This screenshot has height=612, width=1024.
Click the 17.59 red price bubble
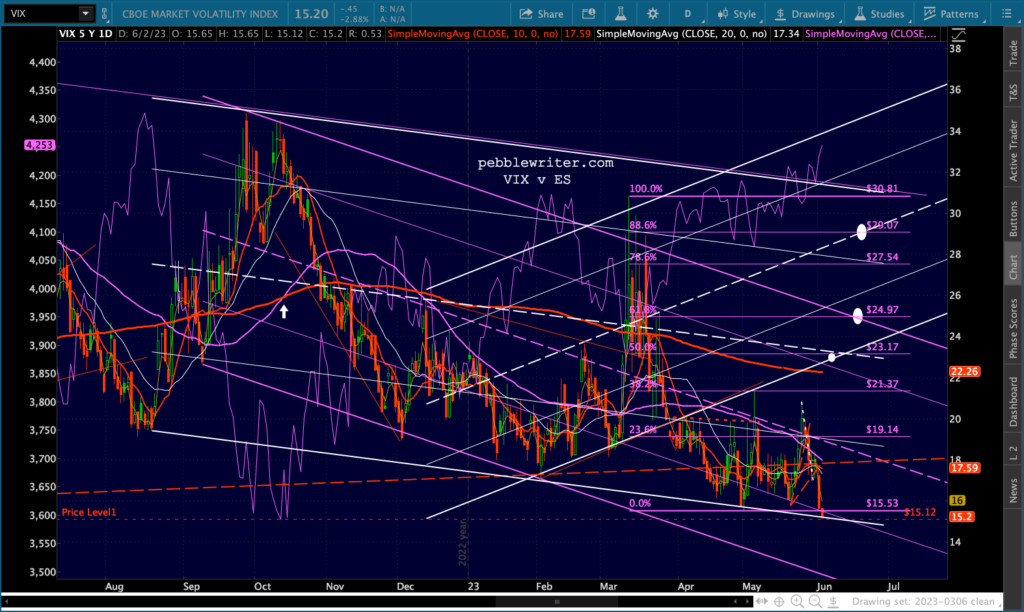(964, 468)
